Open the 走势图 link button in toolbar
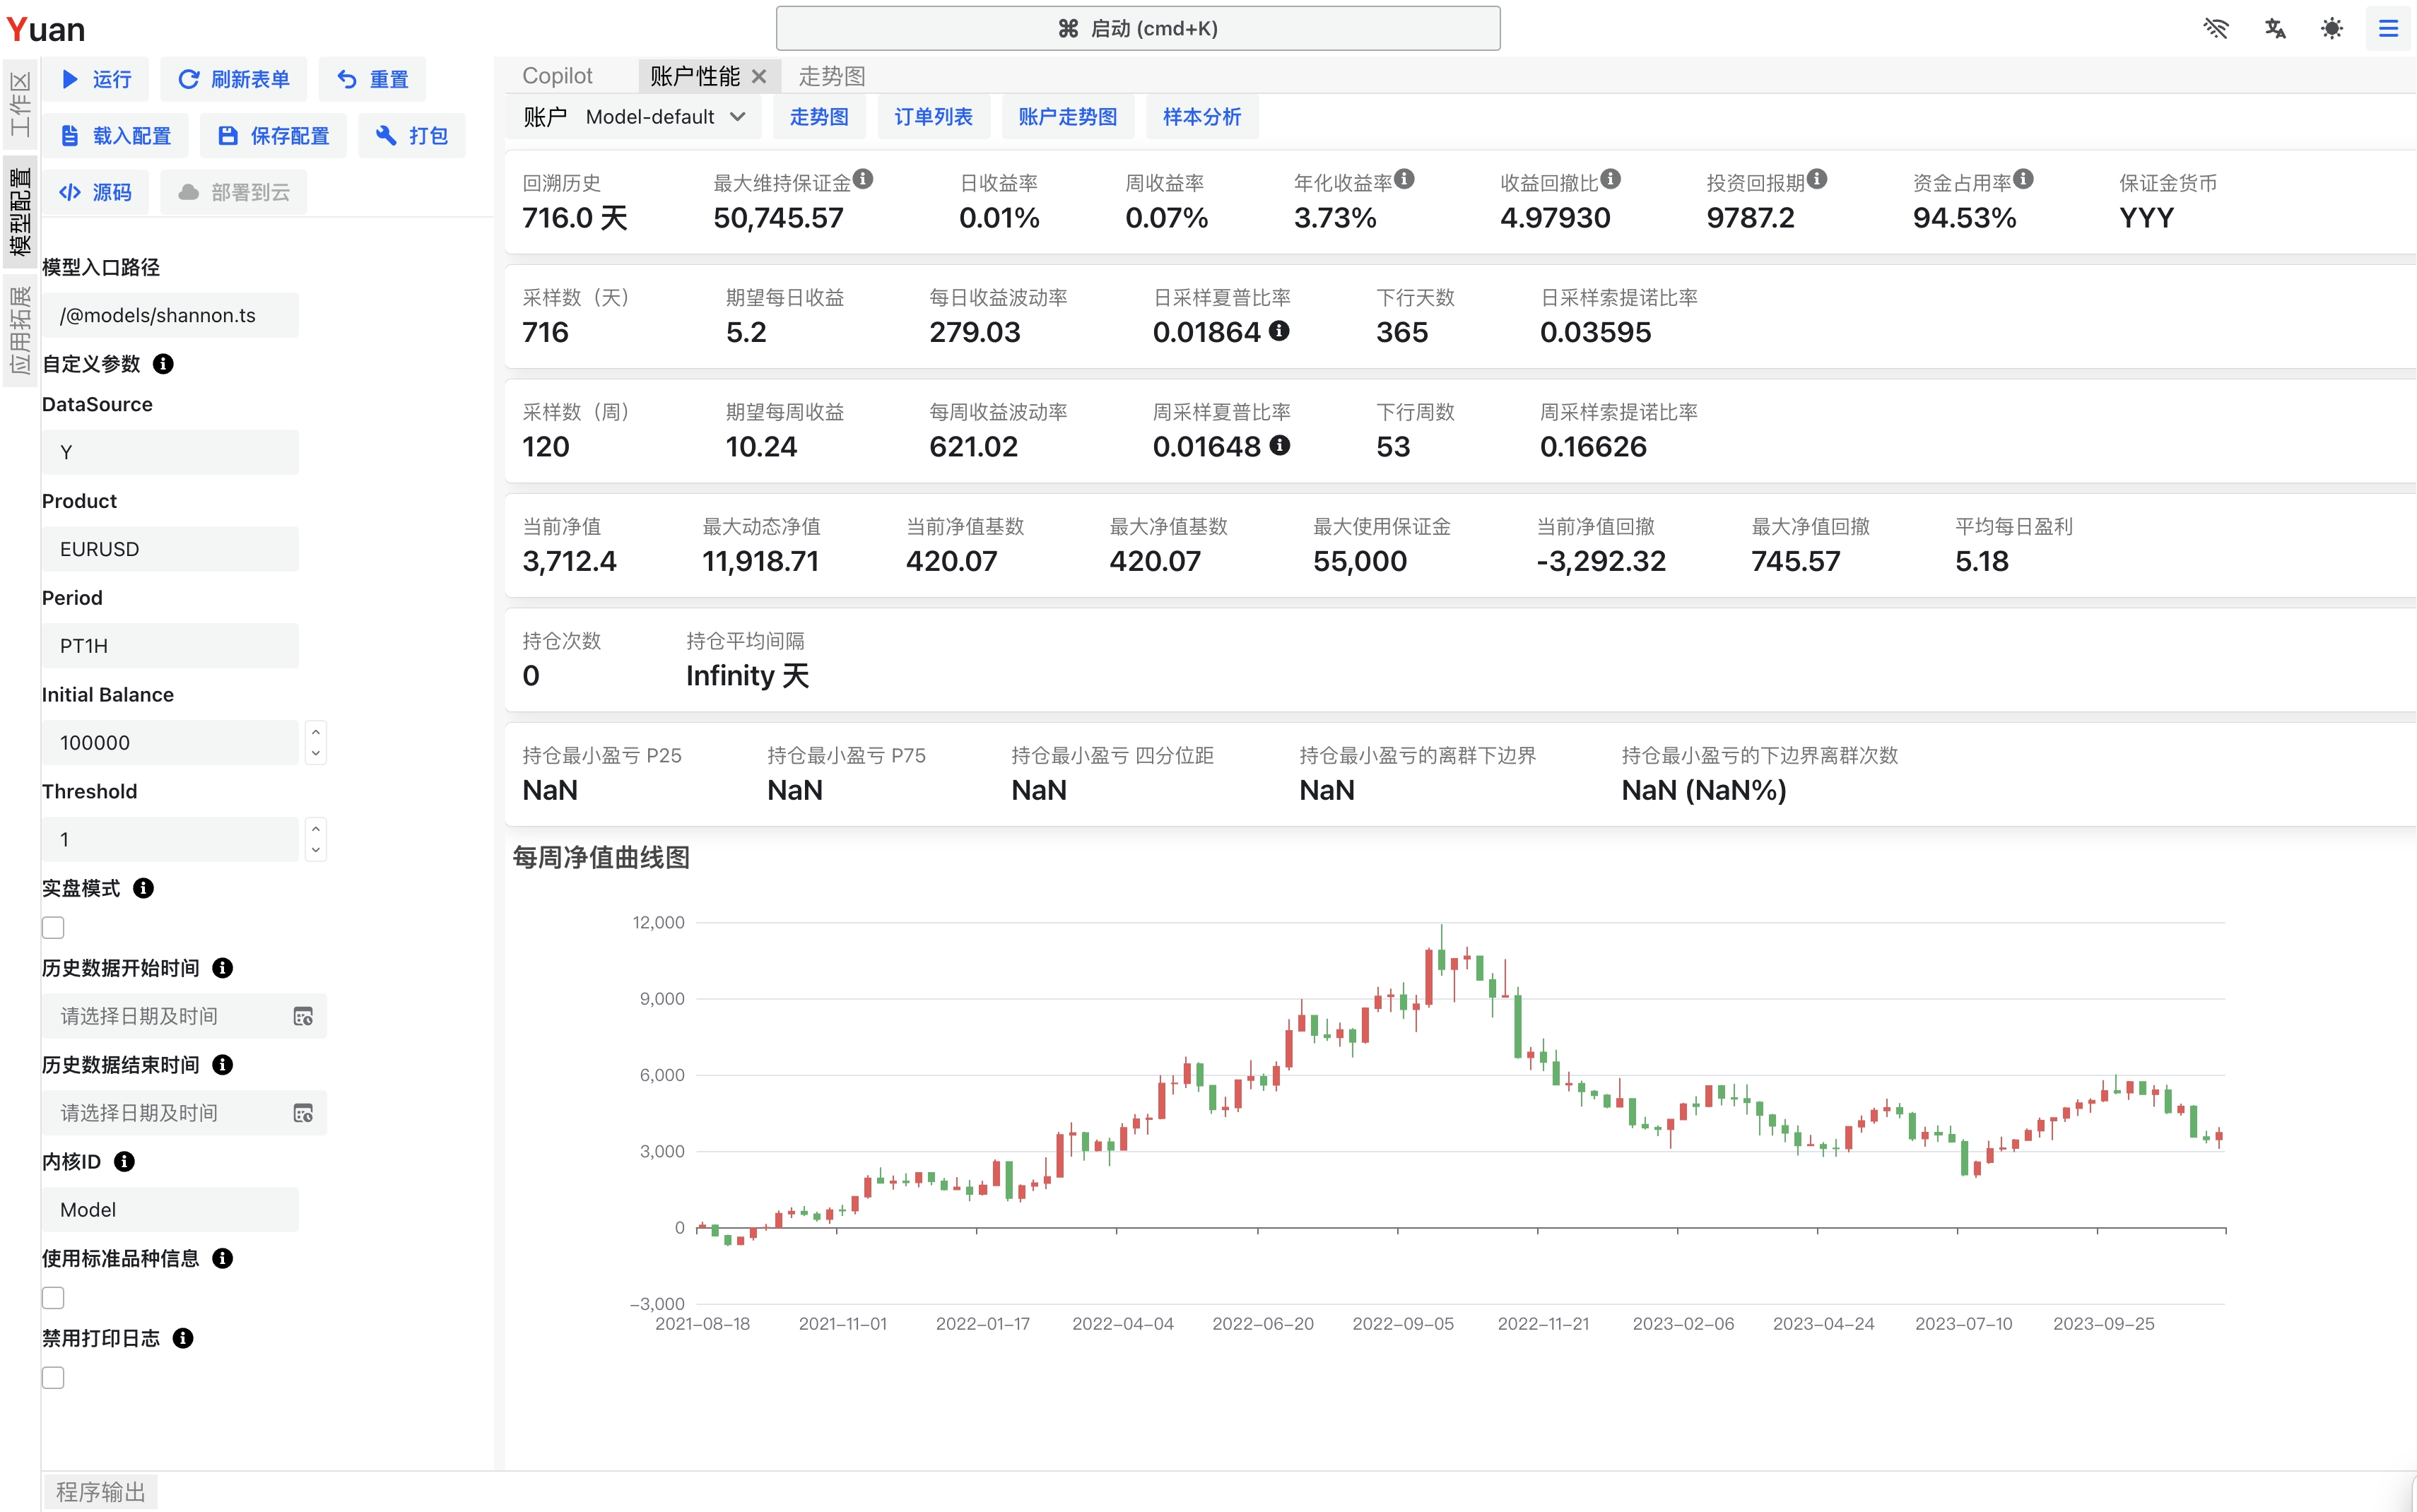The width and height of the screenshot is (2417, 1512). point(819,117)
